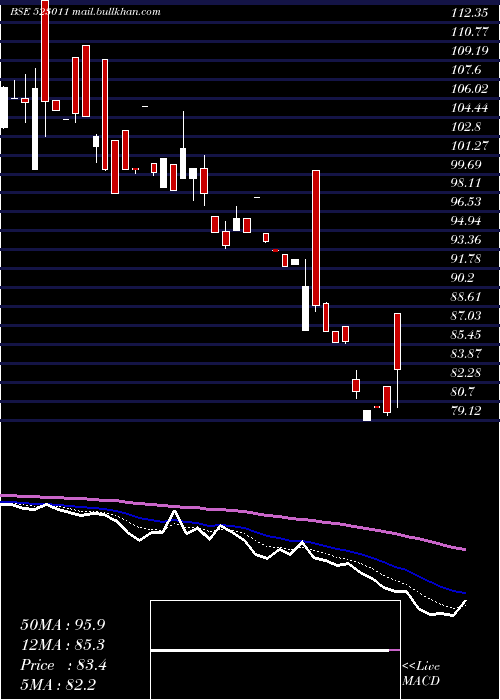Image resolution: width=500 pixels, height=700 pixels.
Task: Select the 112.35 price axis label
Action: tap(469, 13)
